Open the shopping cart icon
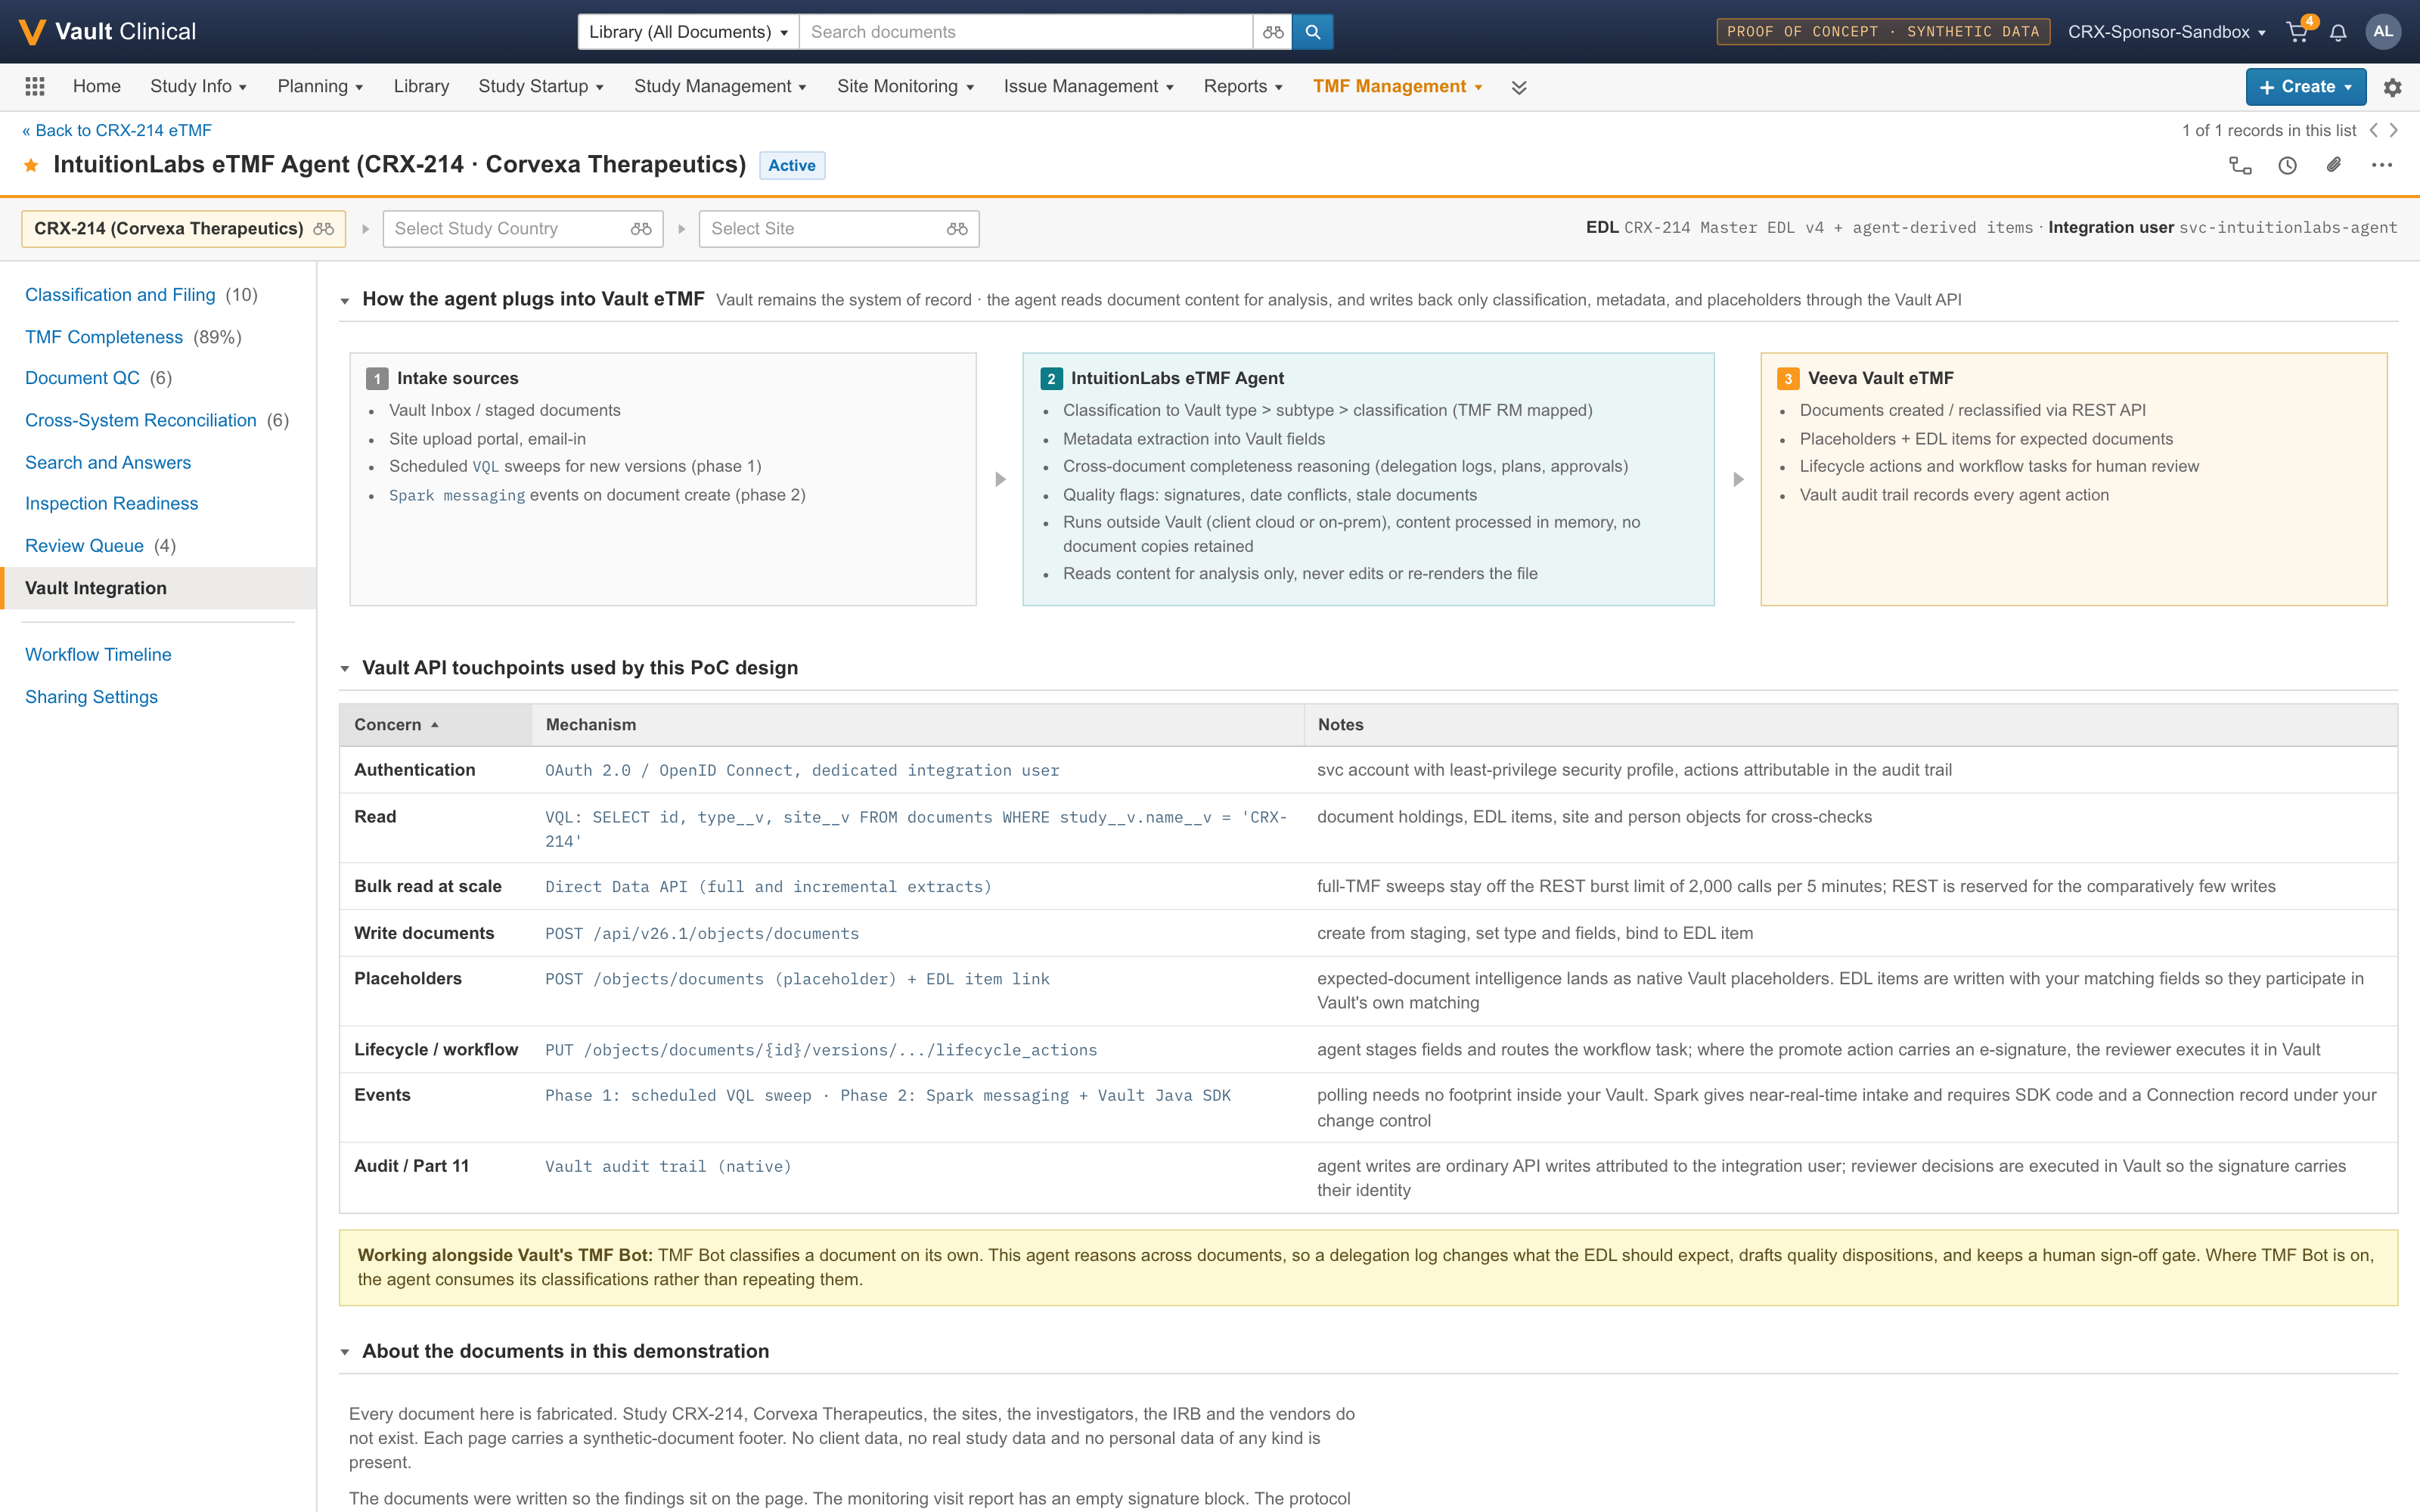This screenshot has width=2420, height=1512. tap(2297, 32)
